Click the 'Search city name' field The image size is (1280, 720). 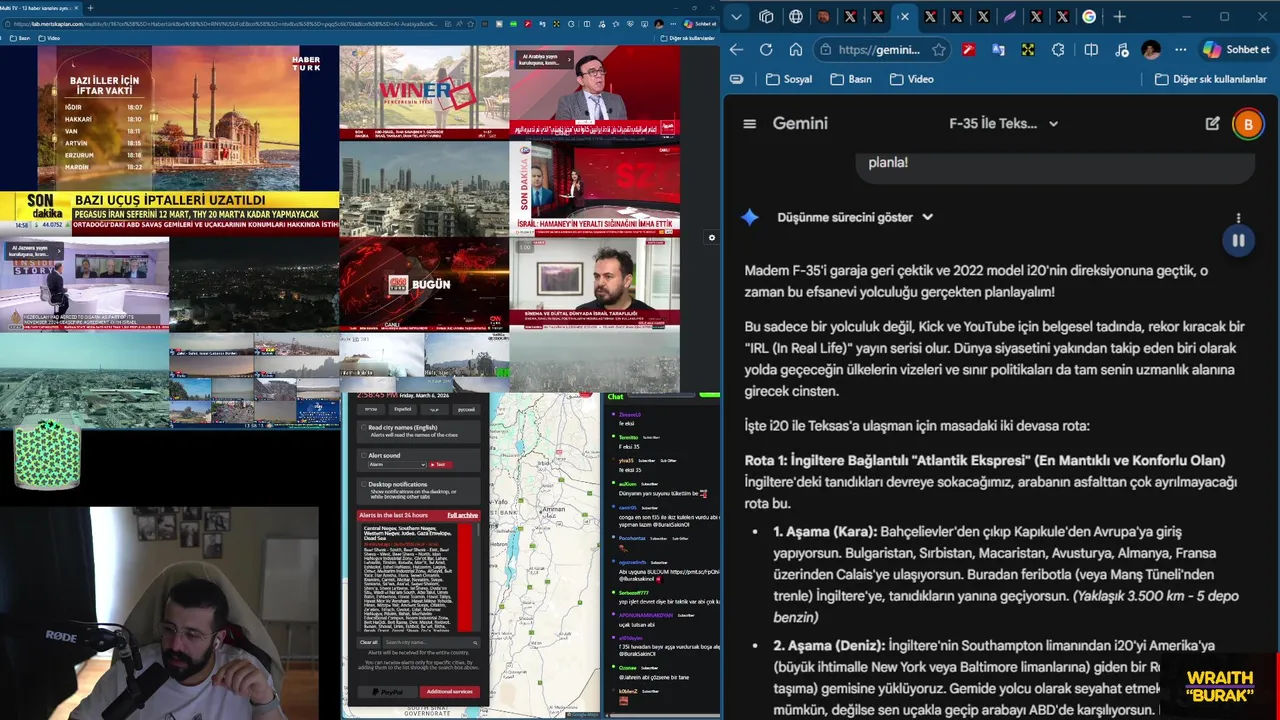[x=430, y=642]
